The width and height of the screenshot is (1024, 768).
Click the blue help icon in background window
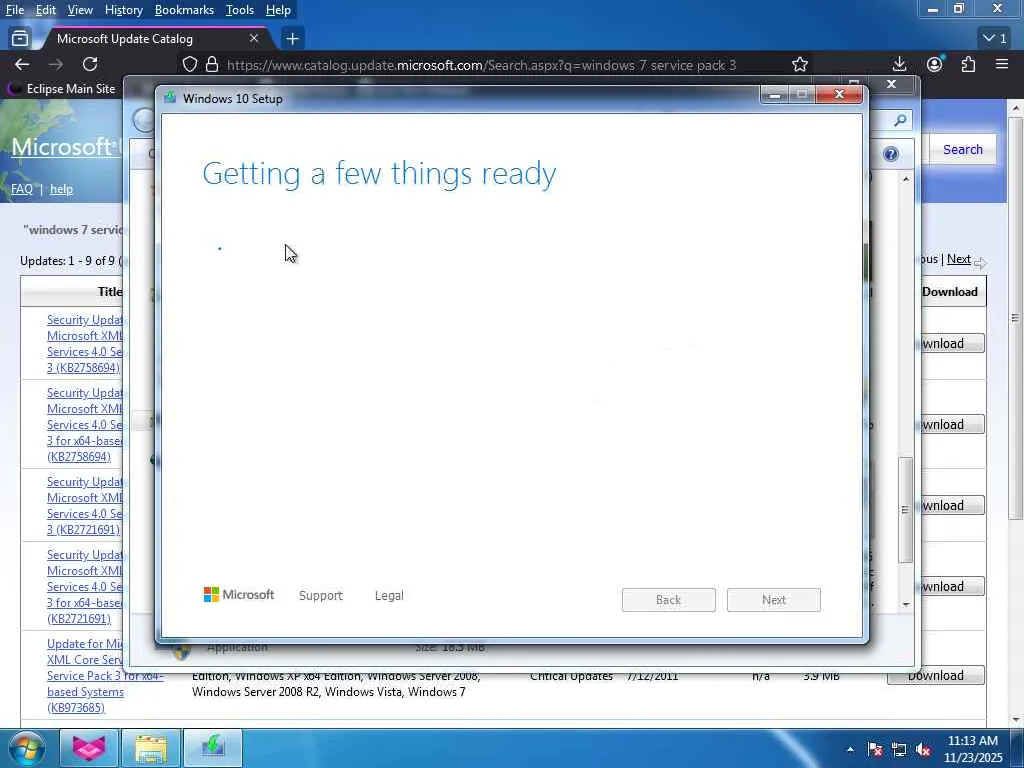point(891,154)
